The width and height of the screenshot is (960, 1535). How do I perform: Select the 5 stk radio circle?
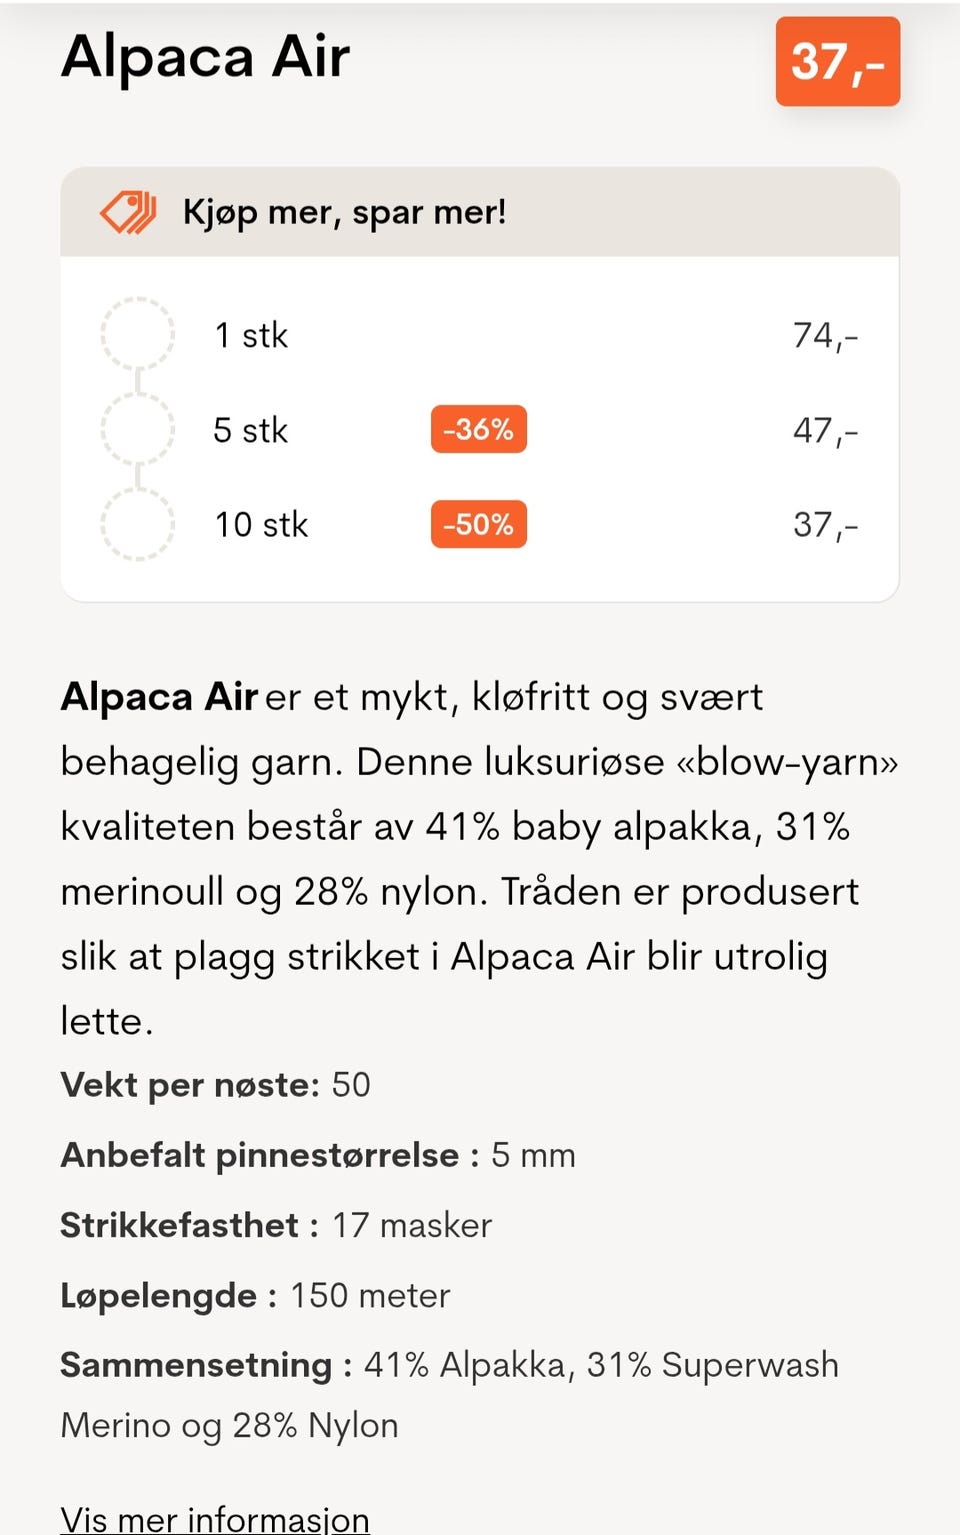[x=138, y=429]
